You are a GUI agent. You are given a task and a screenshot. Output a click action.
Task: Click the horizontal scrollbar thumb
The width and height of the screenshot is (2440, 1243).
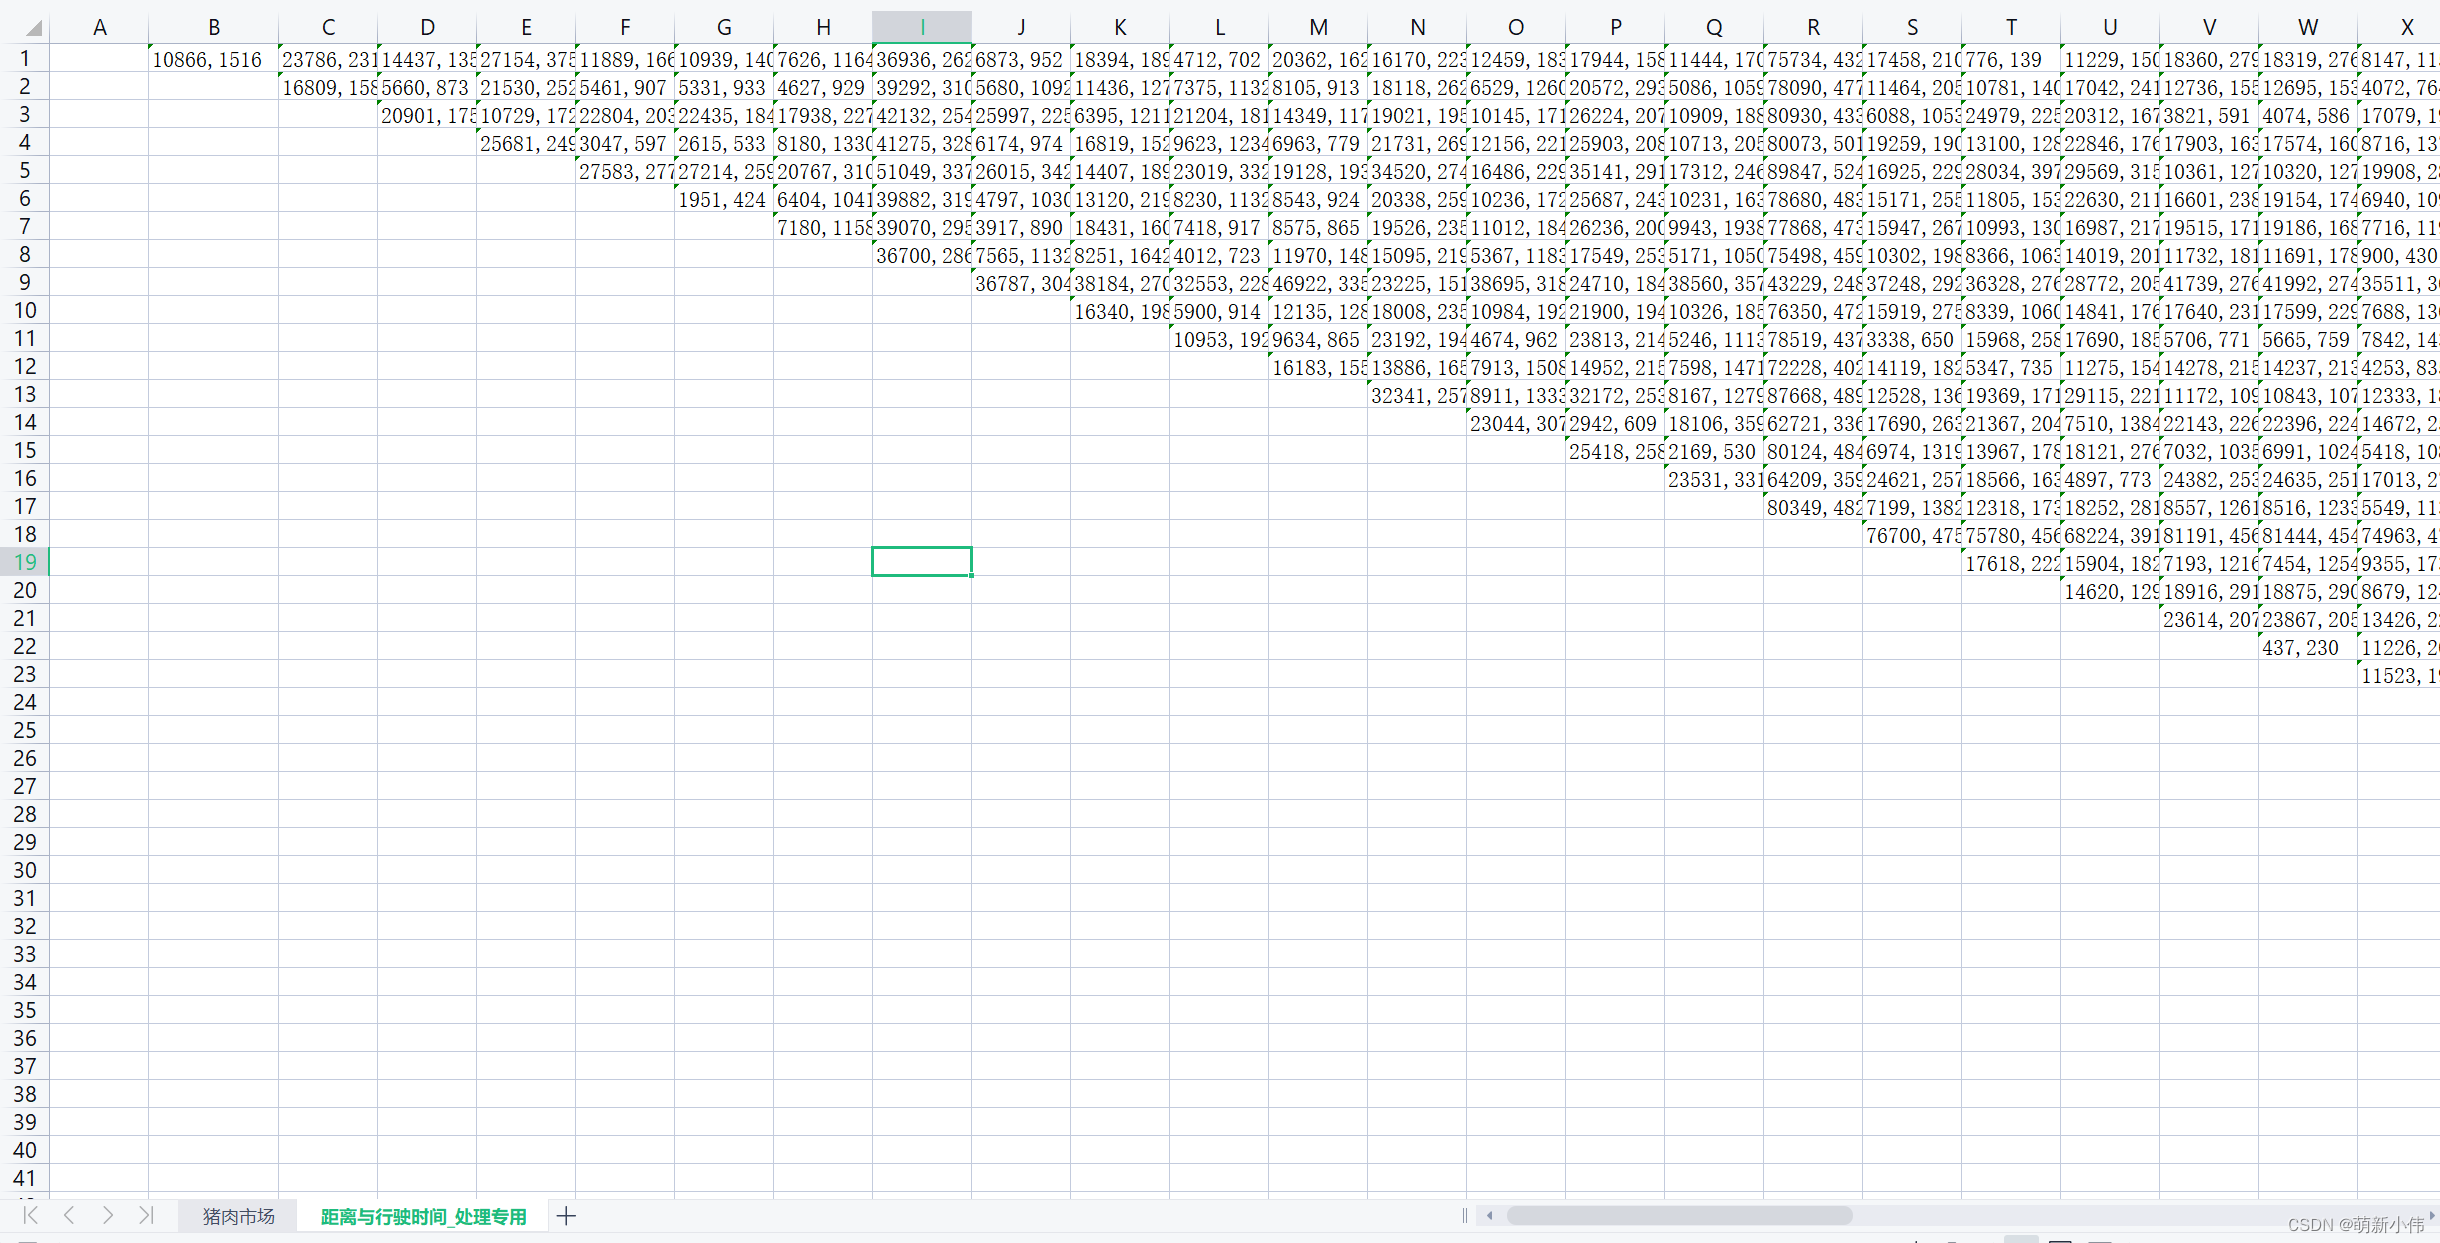(1679, 1216)
